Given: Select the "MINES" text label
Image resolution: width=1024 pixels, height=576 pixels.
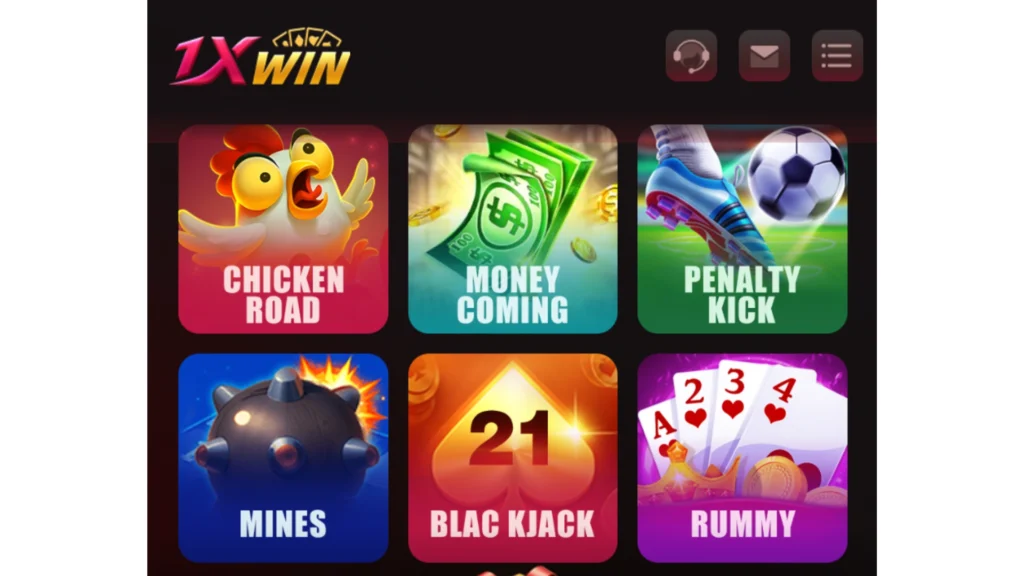Looking at the screenshot, I should pos(283,524).
